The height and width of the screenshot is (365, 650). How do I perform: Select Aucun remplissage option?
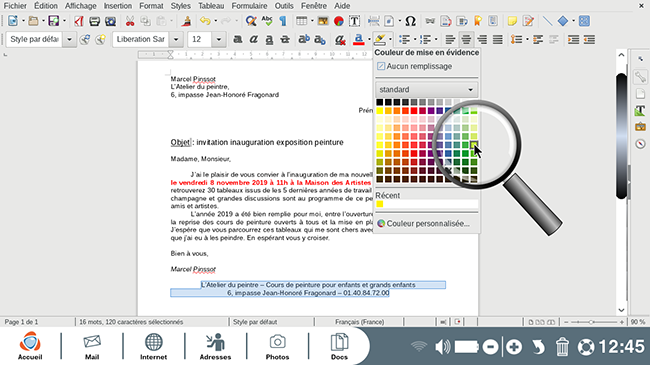[415, 66]
